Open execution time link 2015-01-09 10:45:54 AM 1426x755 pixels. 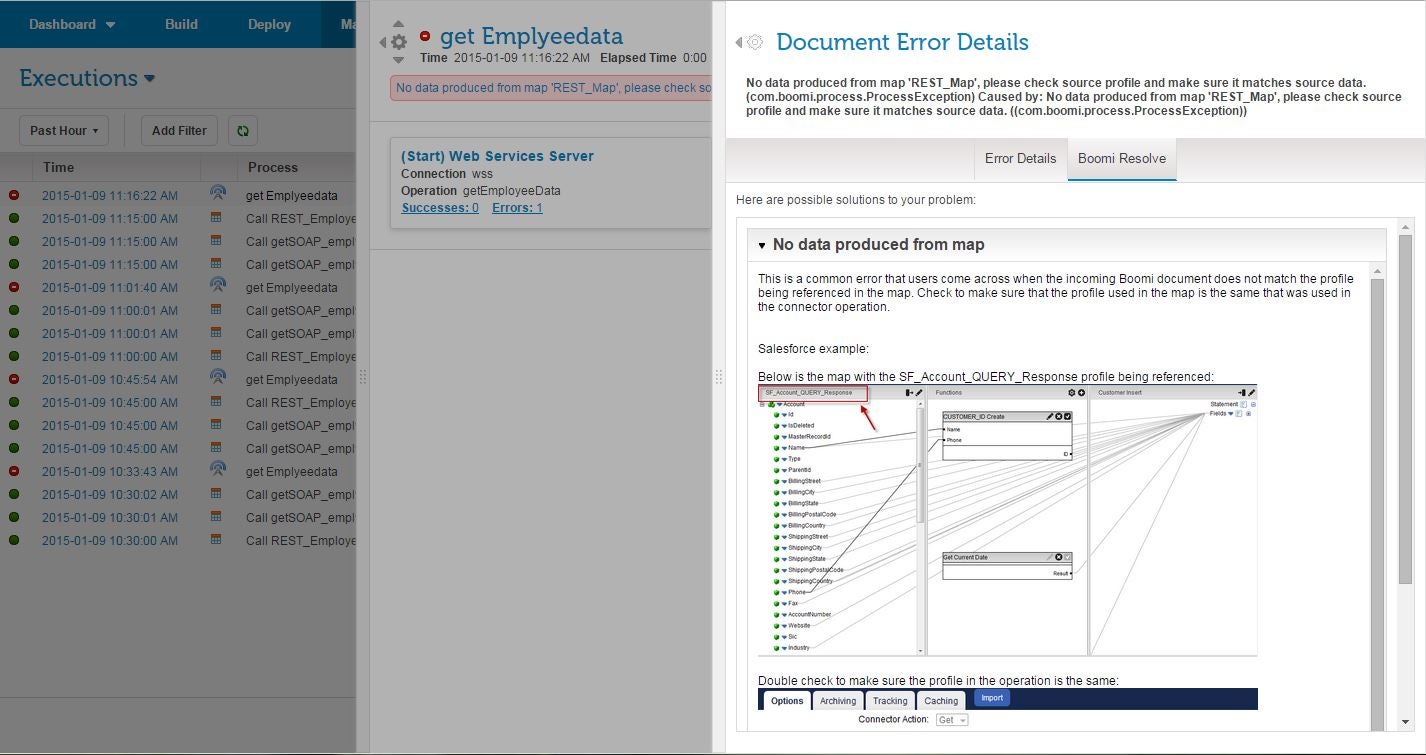tap(110, 379)
